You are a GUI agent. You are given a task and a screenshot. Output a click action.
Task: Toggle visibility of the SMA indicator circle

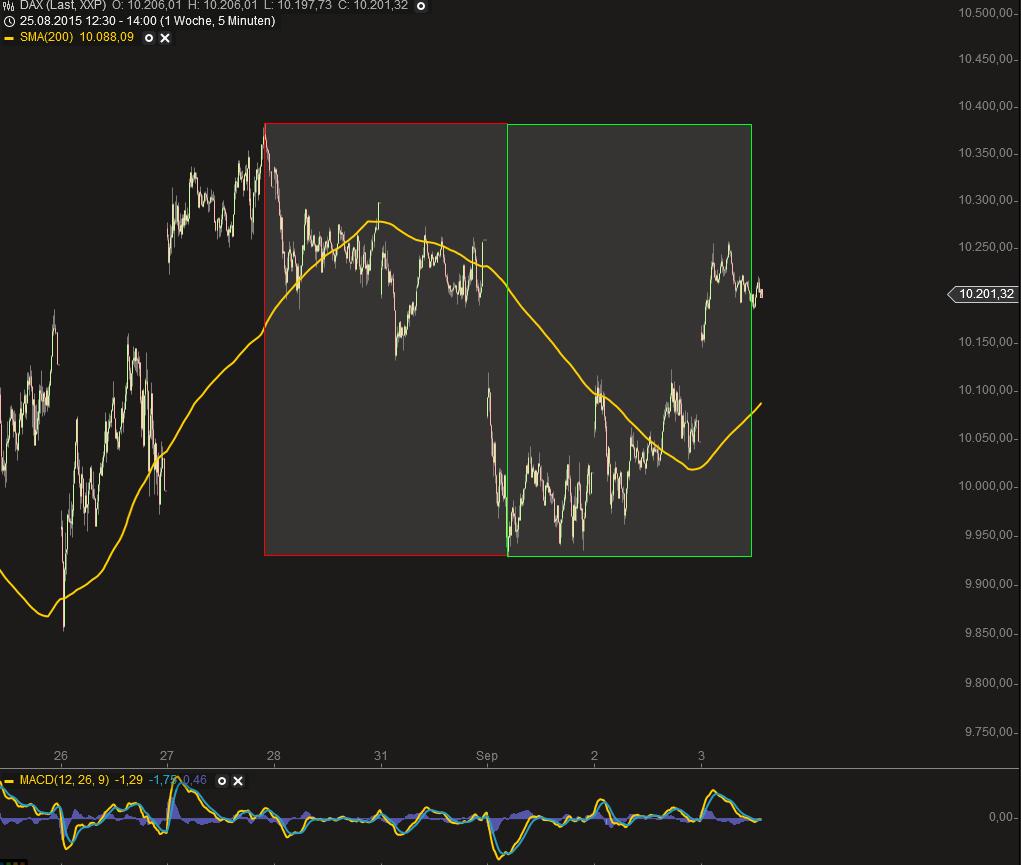tap(147, 38)
